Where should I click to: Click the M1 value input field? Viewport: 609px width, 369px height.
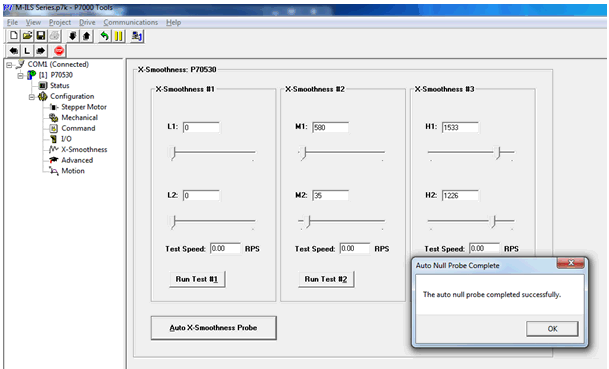pos(330,127)
